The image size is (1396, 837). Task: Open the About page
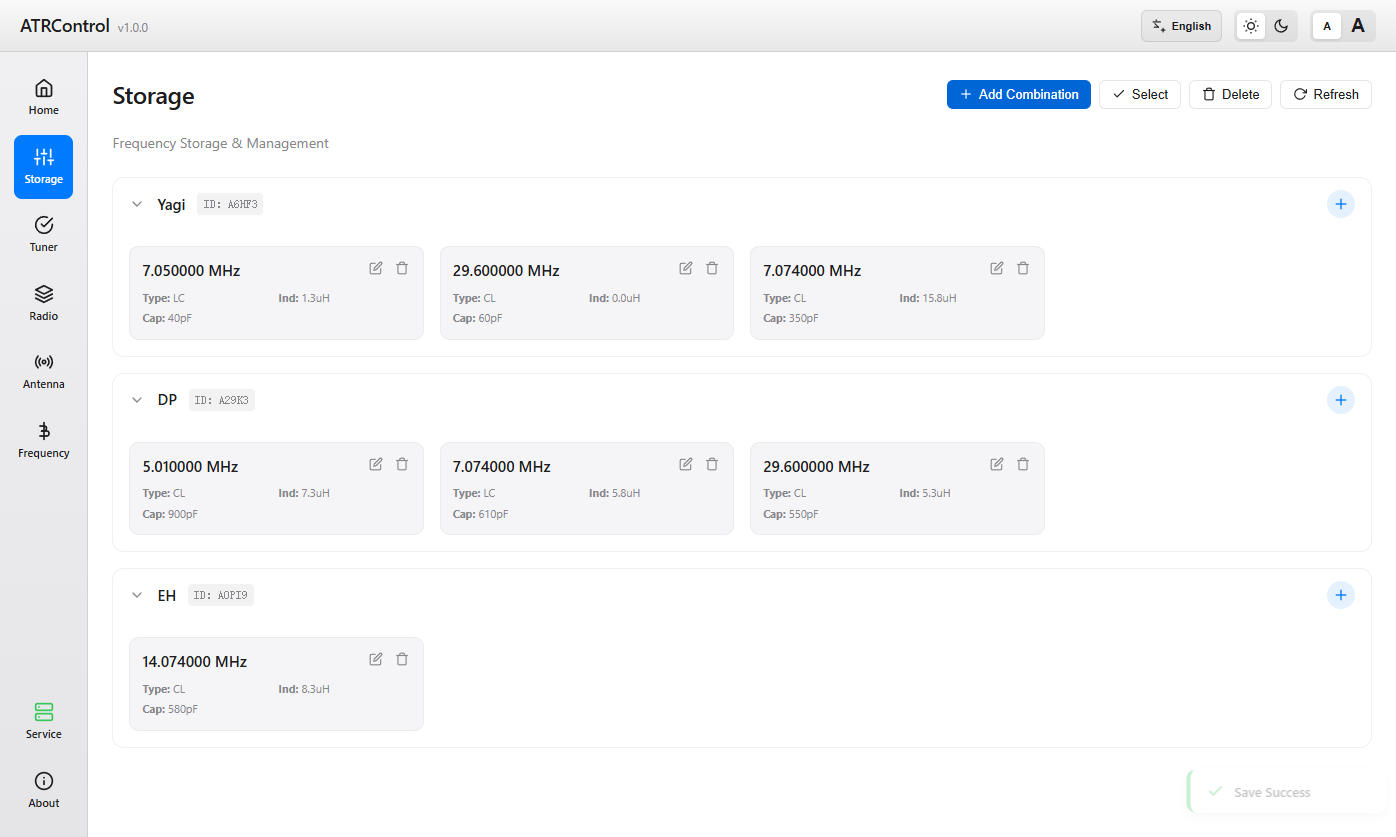tap(44, 790)
